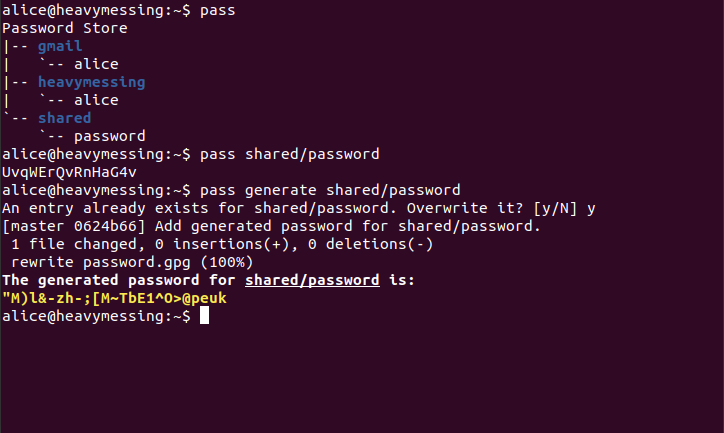
Task: Click the yellow generated password string
Action: pos(115,298)
